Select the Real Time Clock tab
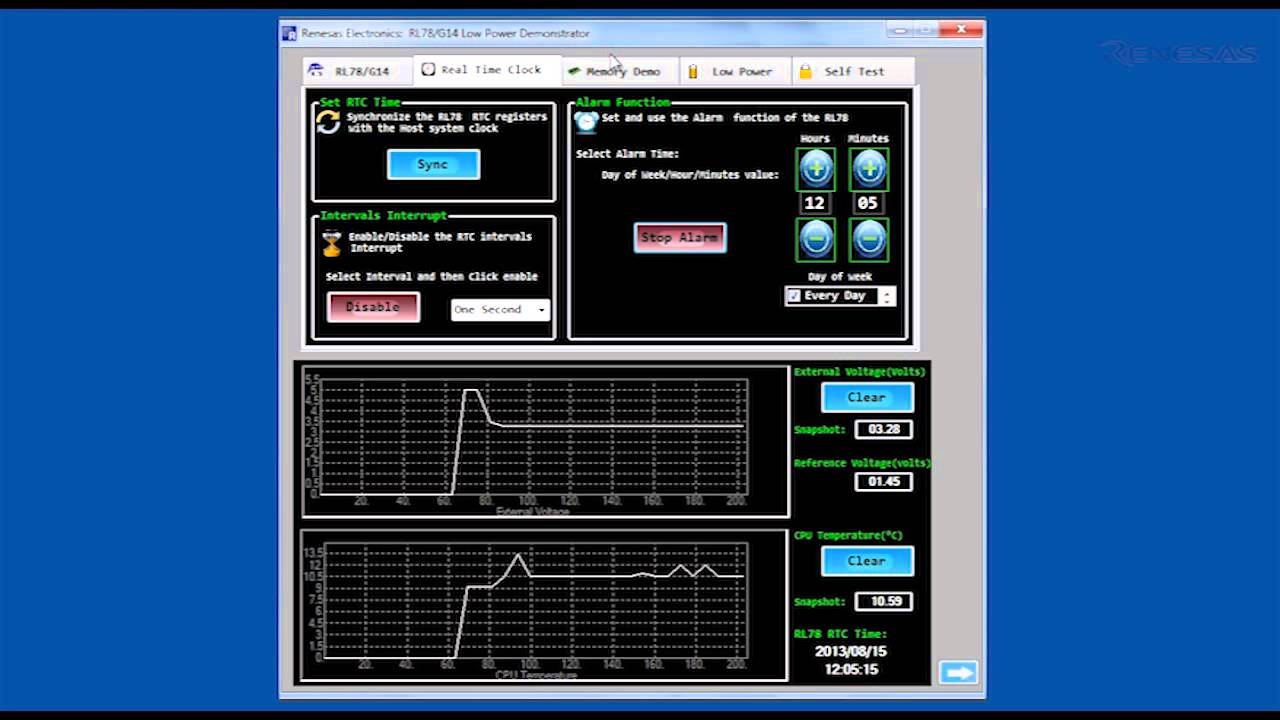 487,69
